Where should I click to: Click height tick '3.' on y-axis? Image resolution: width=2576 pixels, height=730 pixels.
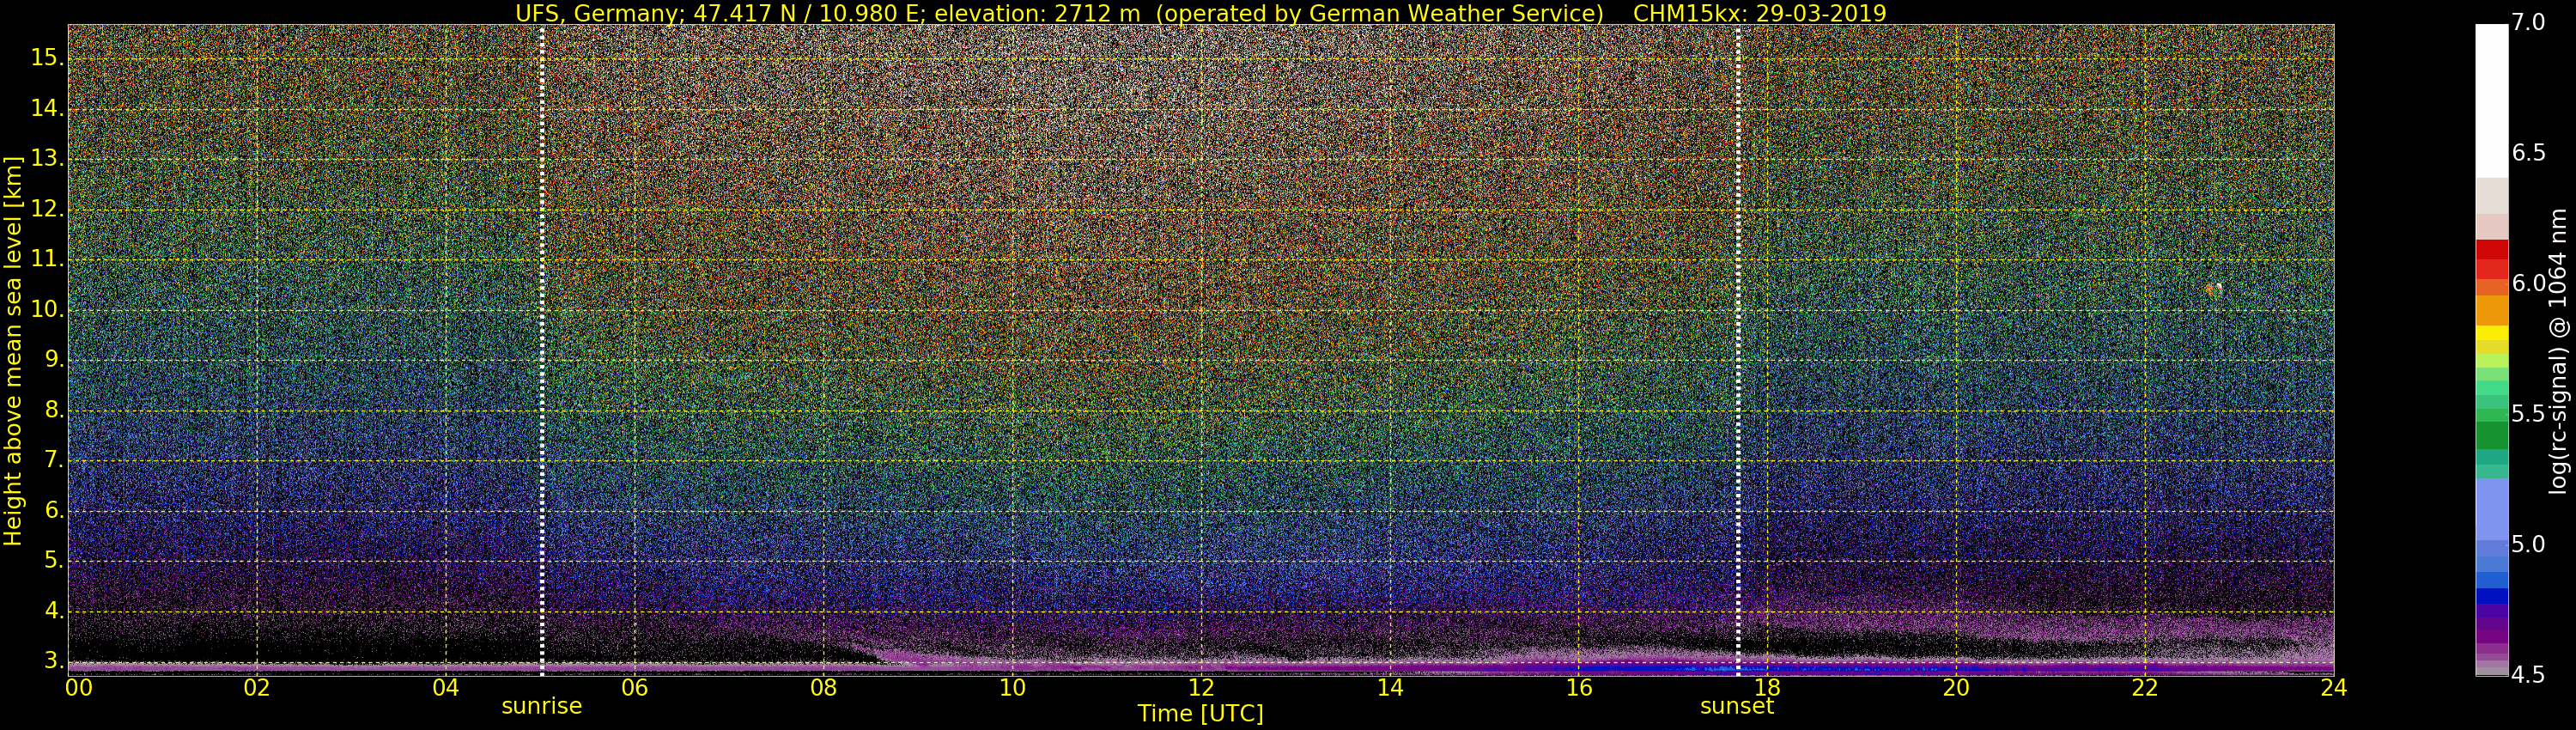coord(53,661)
